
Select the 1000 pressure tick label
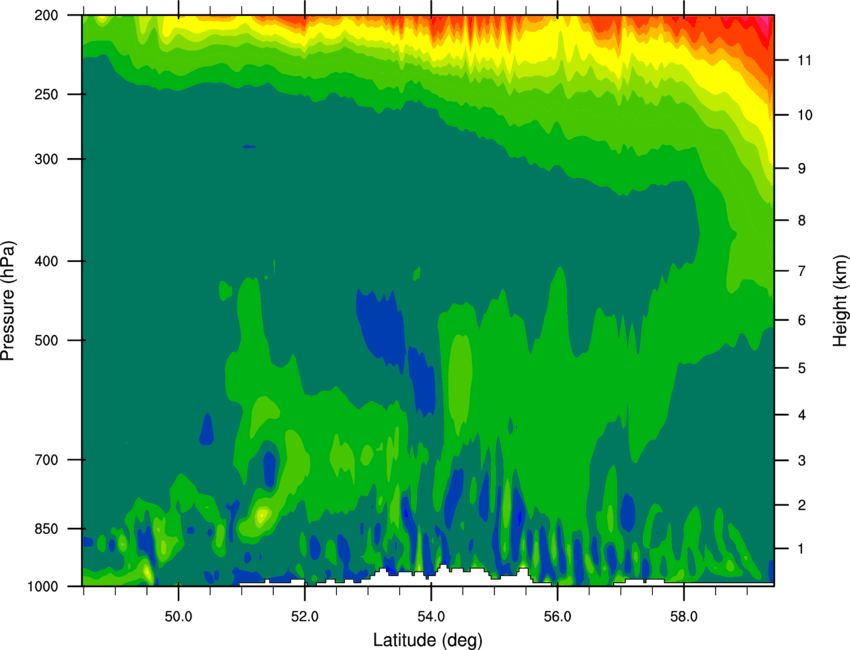[42, 587]
